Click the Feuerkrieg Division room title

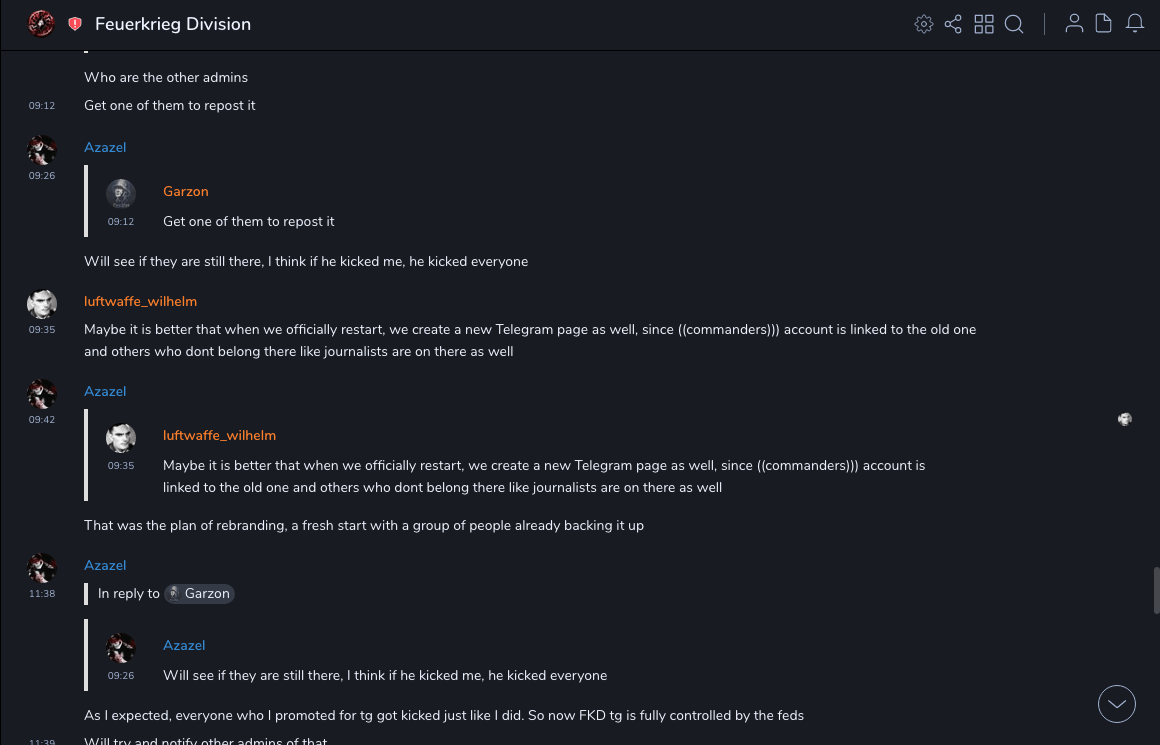tap(173, 24)
